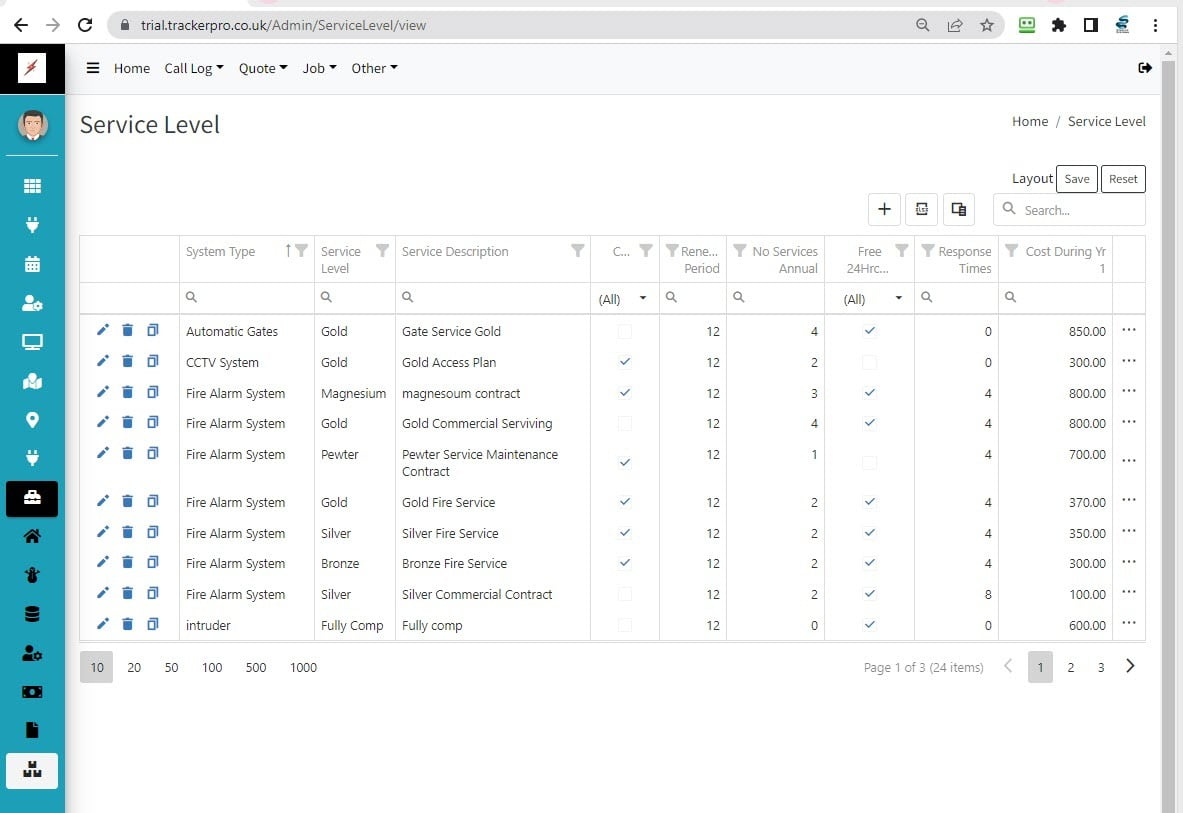
Task: Delete the CCTV System row using trash icon
Action: coord(127,362)
